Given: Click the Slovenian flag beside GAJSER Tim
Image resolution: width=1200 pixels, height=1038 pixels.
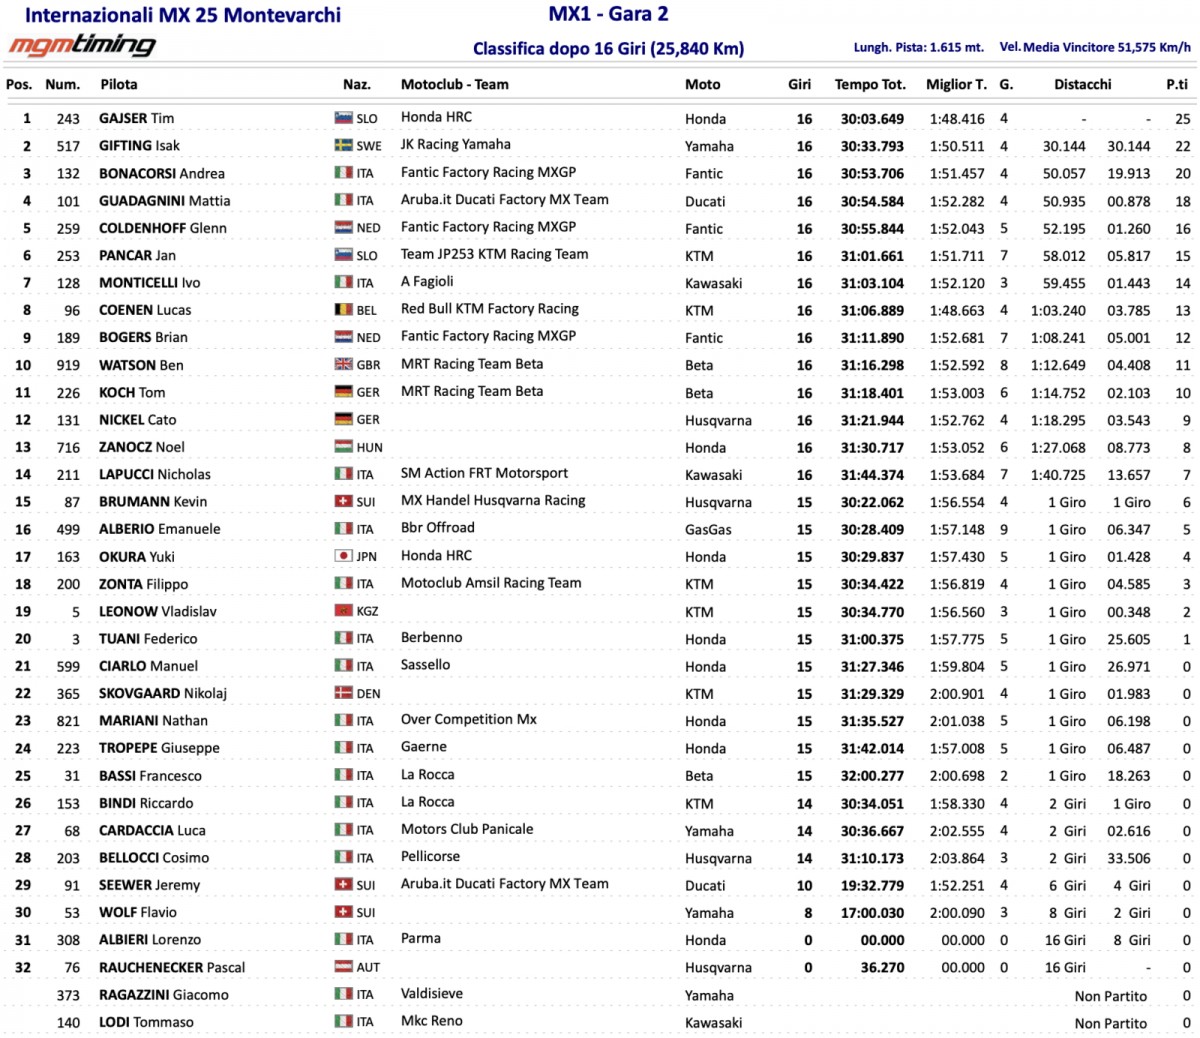Looking at the screenshot, I should (x=343, y=118).
